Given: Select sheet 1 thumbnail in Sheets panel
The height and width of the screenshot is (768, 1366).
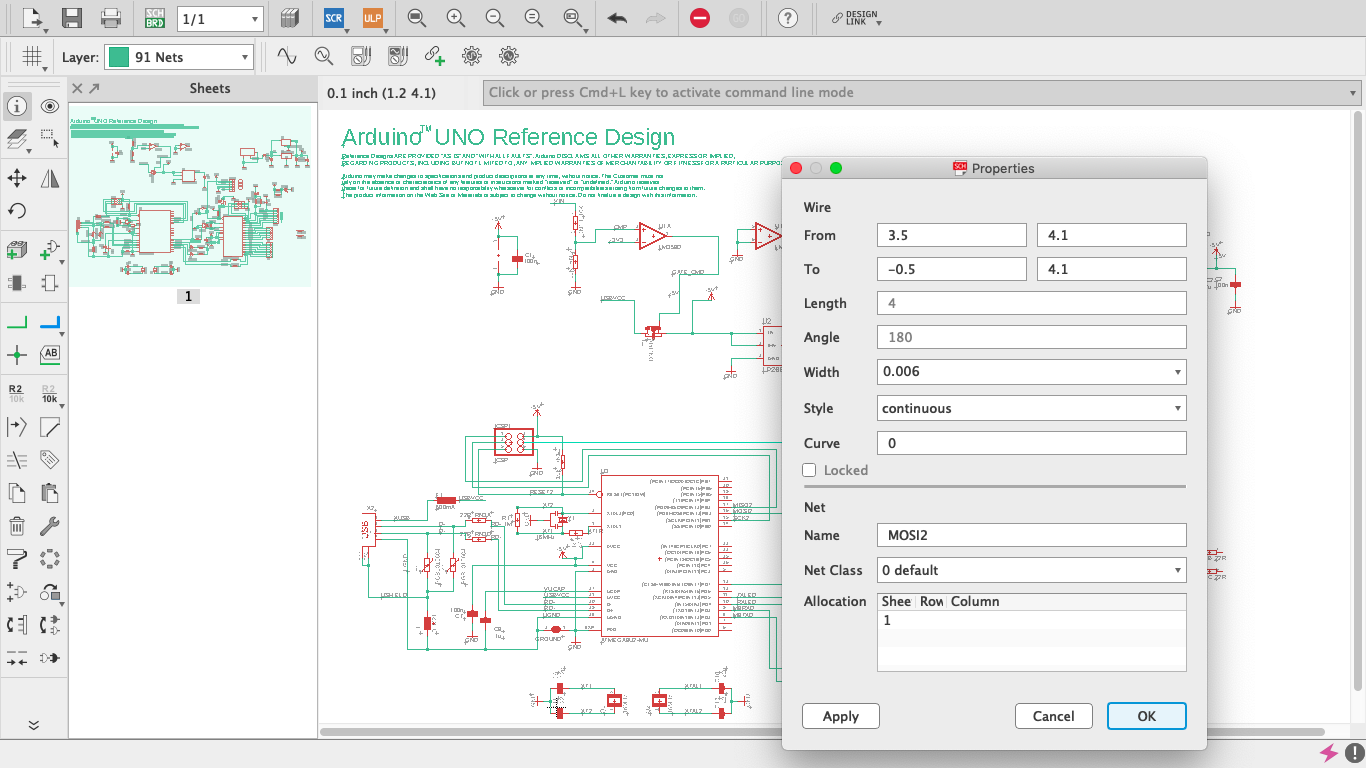Looking at the screenshot, I should [189, 196].
